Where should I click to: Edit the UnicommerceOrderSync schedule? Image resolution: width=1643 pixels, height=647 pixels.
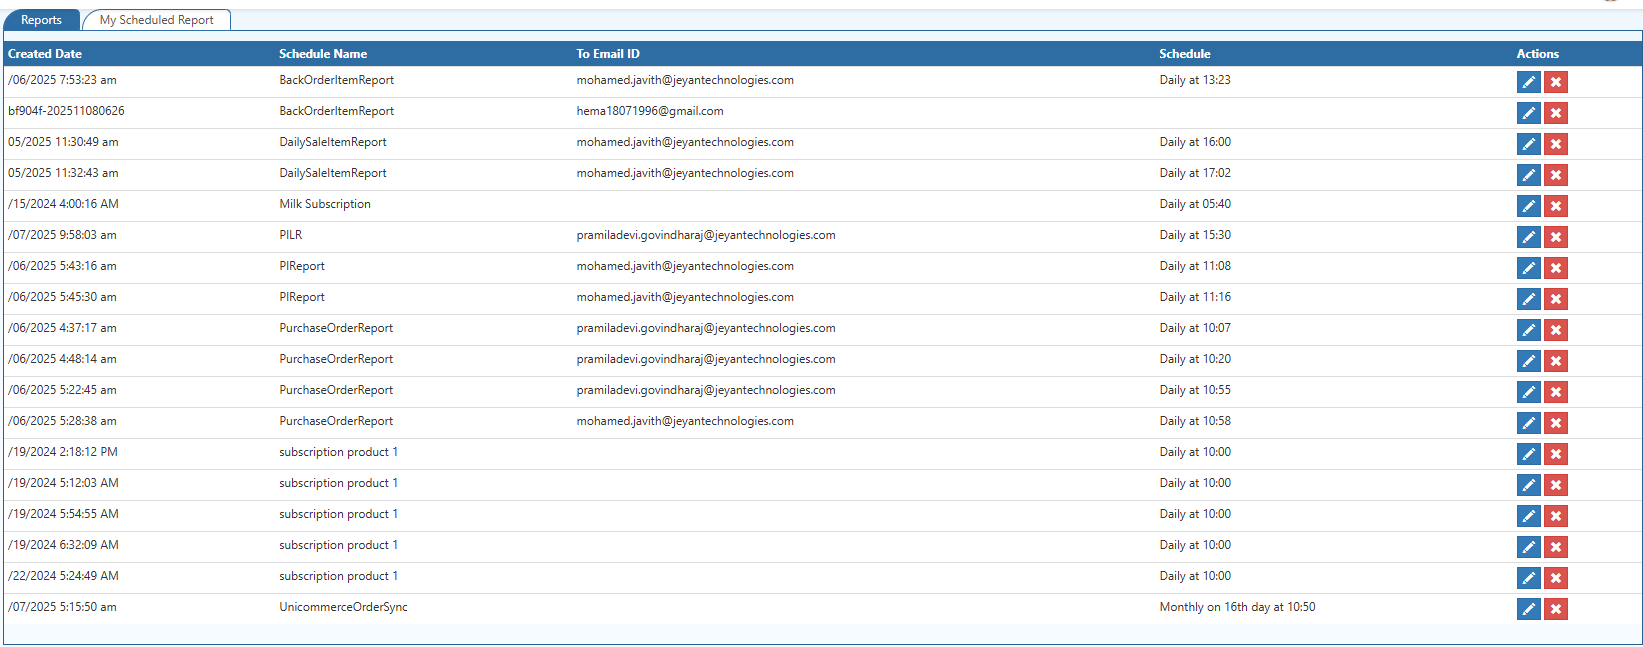pos(1528,609)
